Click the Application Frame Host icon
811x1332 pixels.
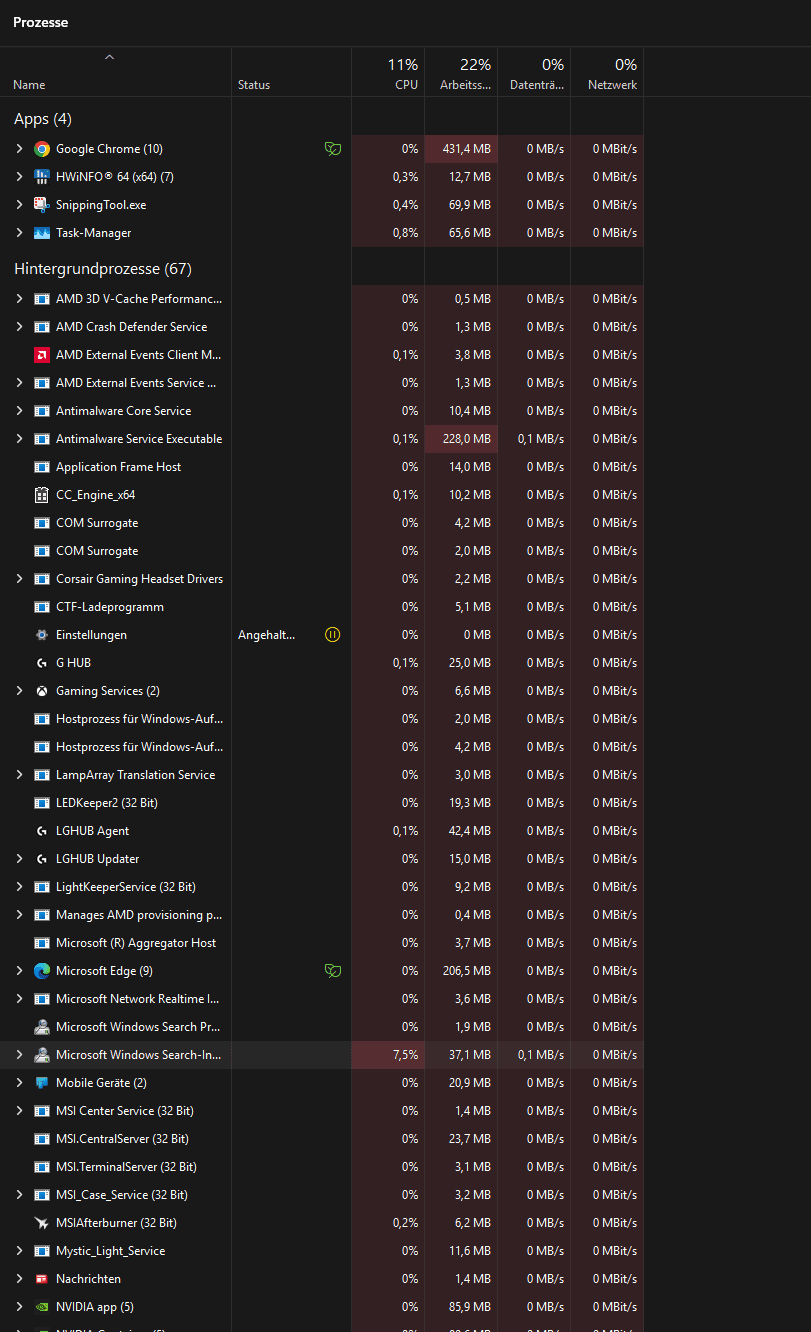(42, 467)
